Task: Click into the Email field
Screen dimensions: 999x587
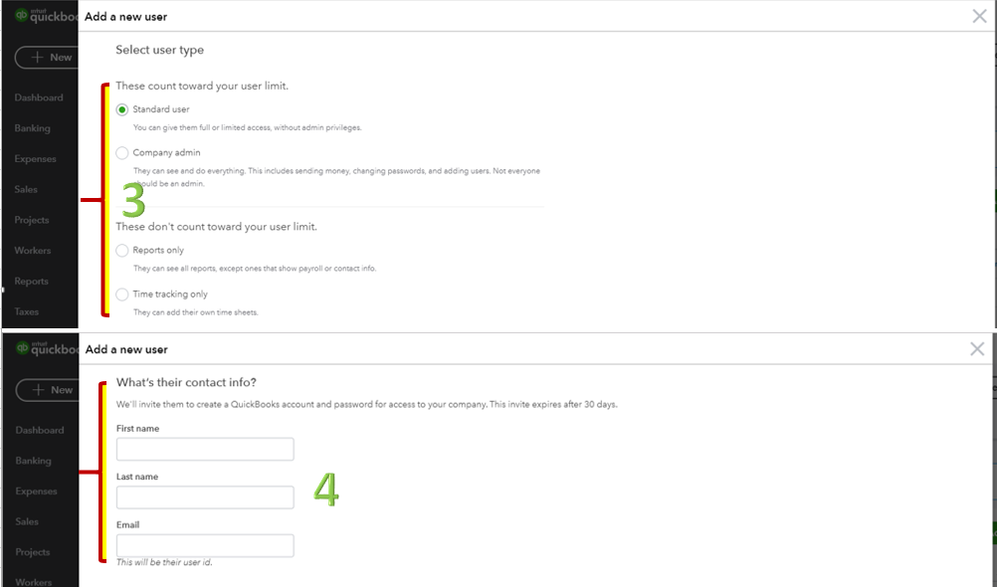Action: pos(205,545)
